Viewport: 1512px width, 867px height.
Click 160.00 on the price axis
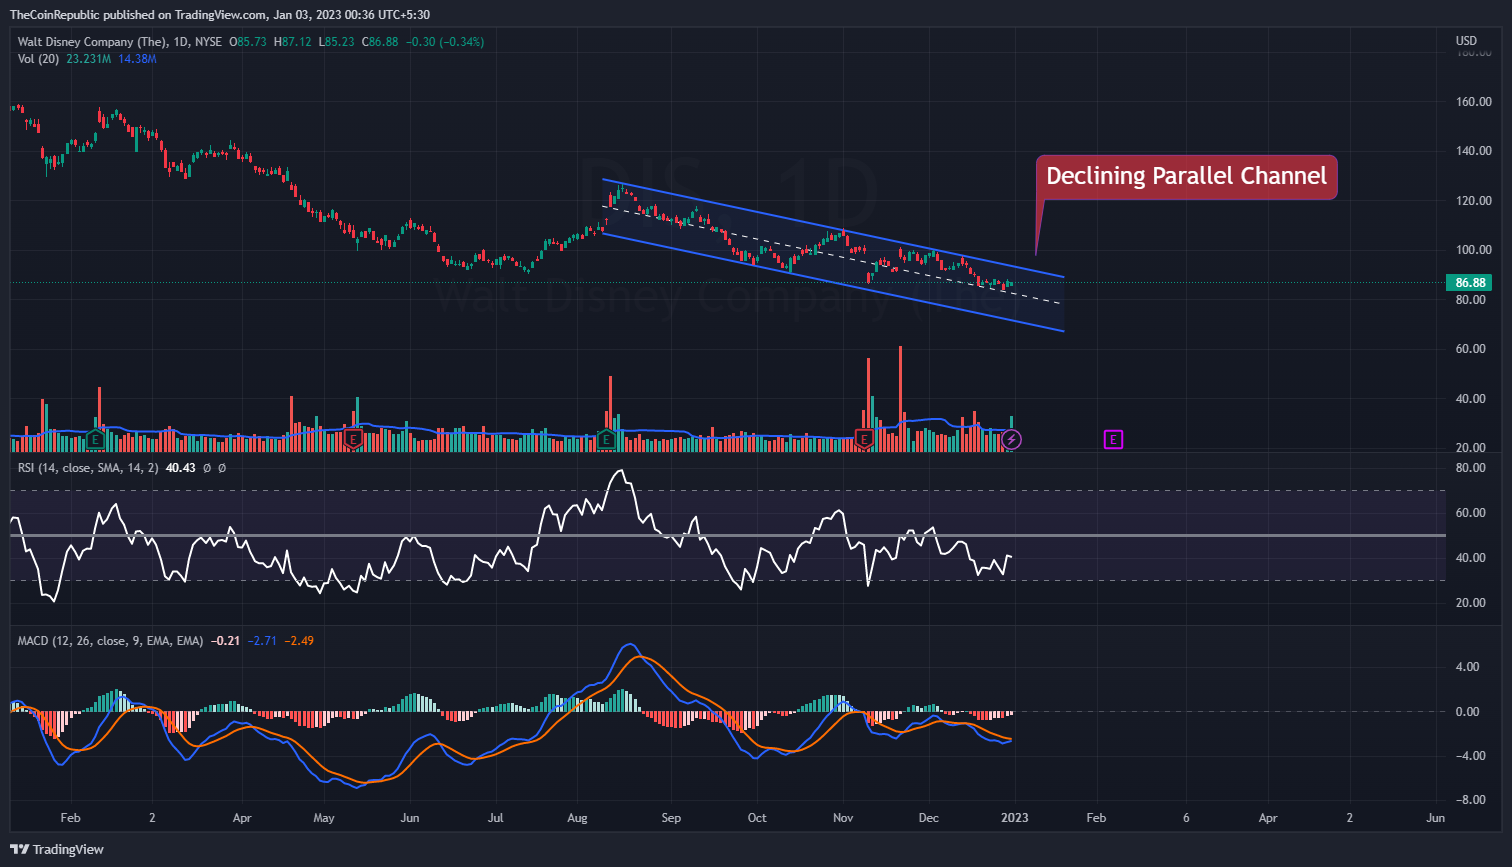coord(1472,102)
